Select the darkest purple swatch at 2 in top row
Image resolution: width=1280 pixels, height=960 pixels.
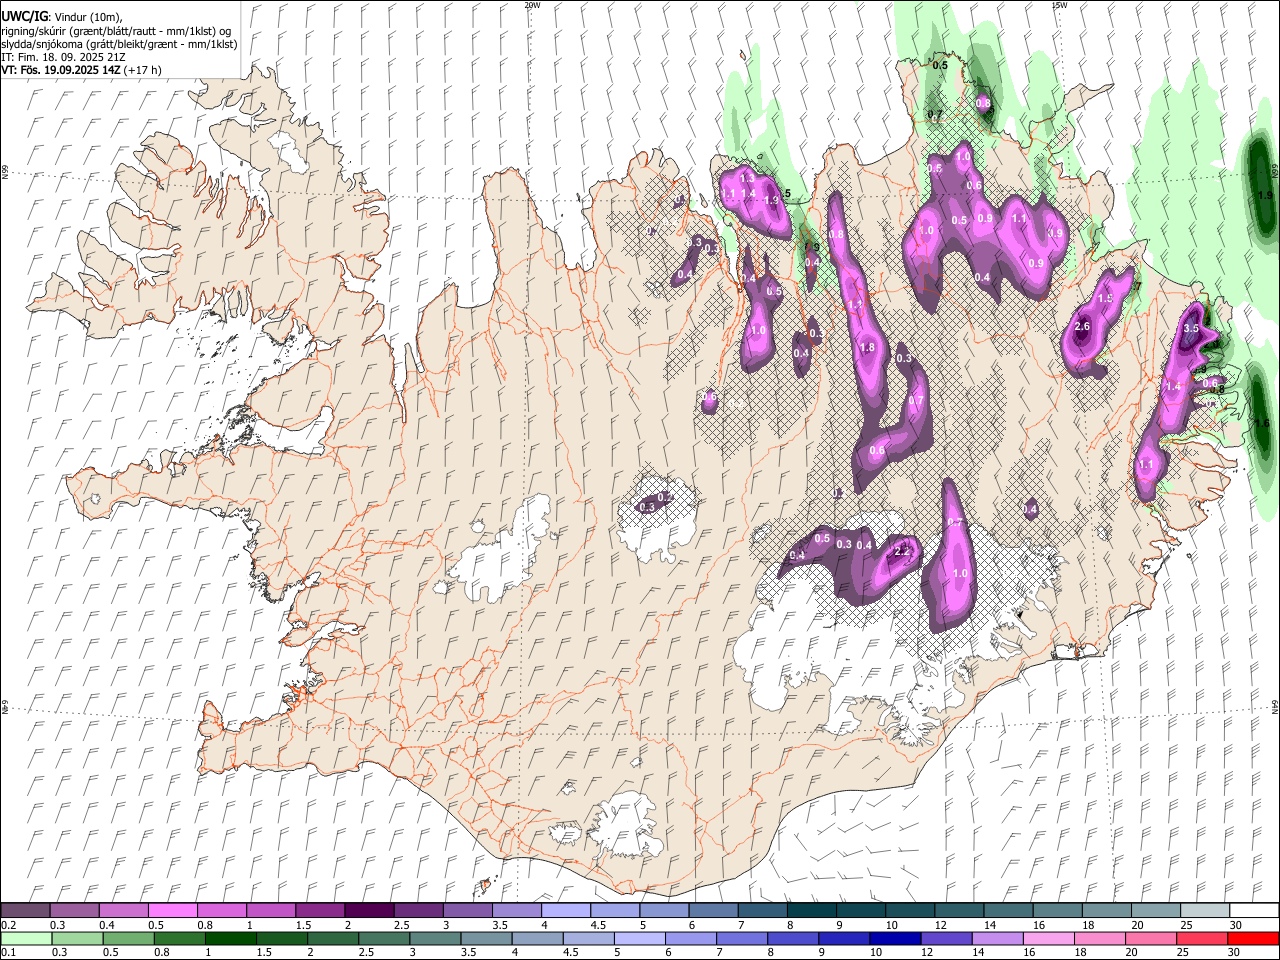369,911
